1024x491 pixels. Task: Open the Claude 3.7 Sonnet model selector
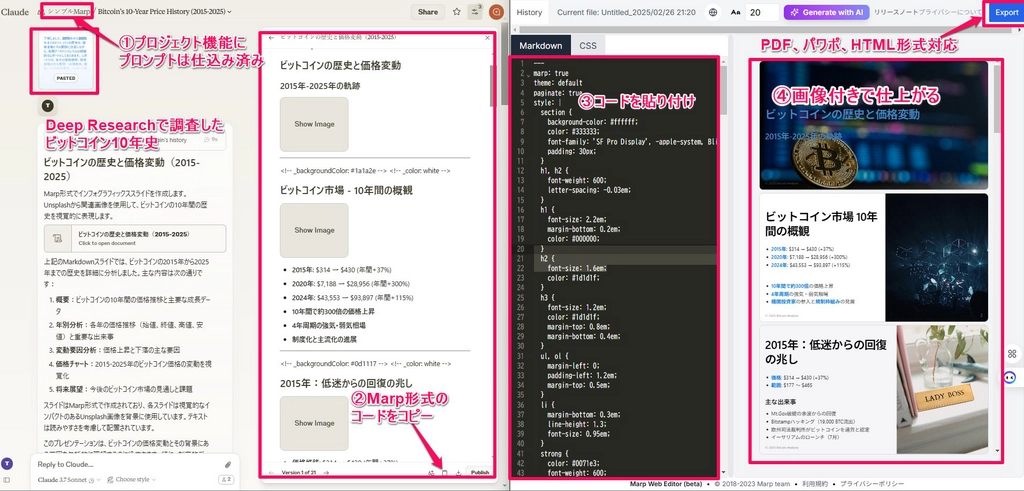pos(67,479)
